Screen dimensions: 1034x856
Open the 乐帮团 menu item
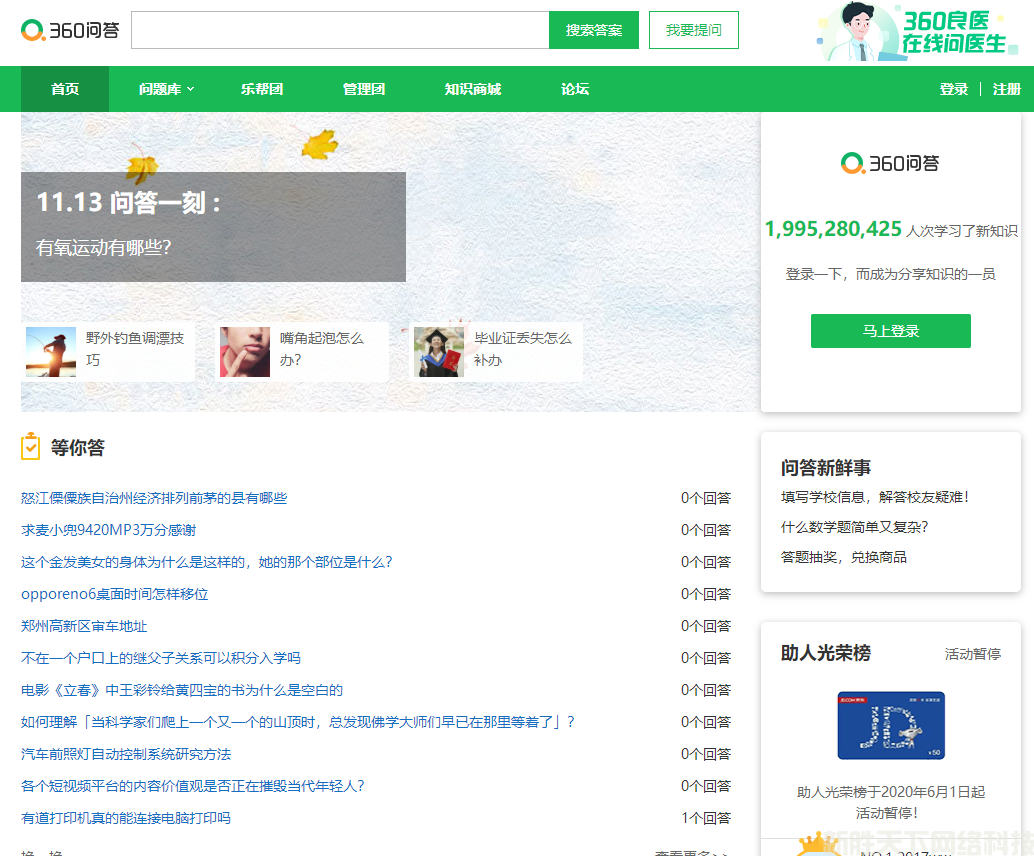[262, 89]
